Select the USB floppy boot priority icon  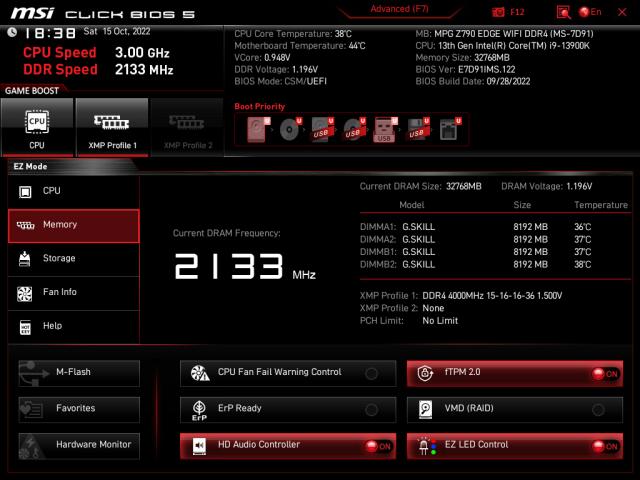click(x=418, y=129)
